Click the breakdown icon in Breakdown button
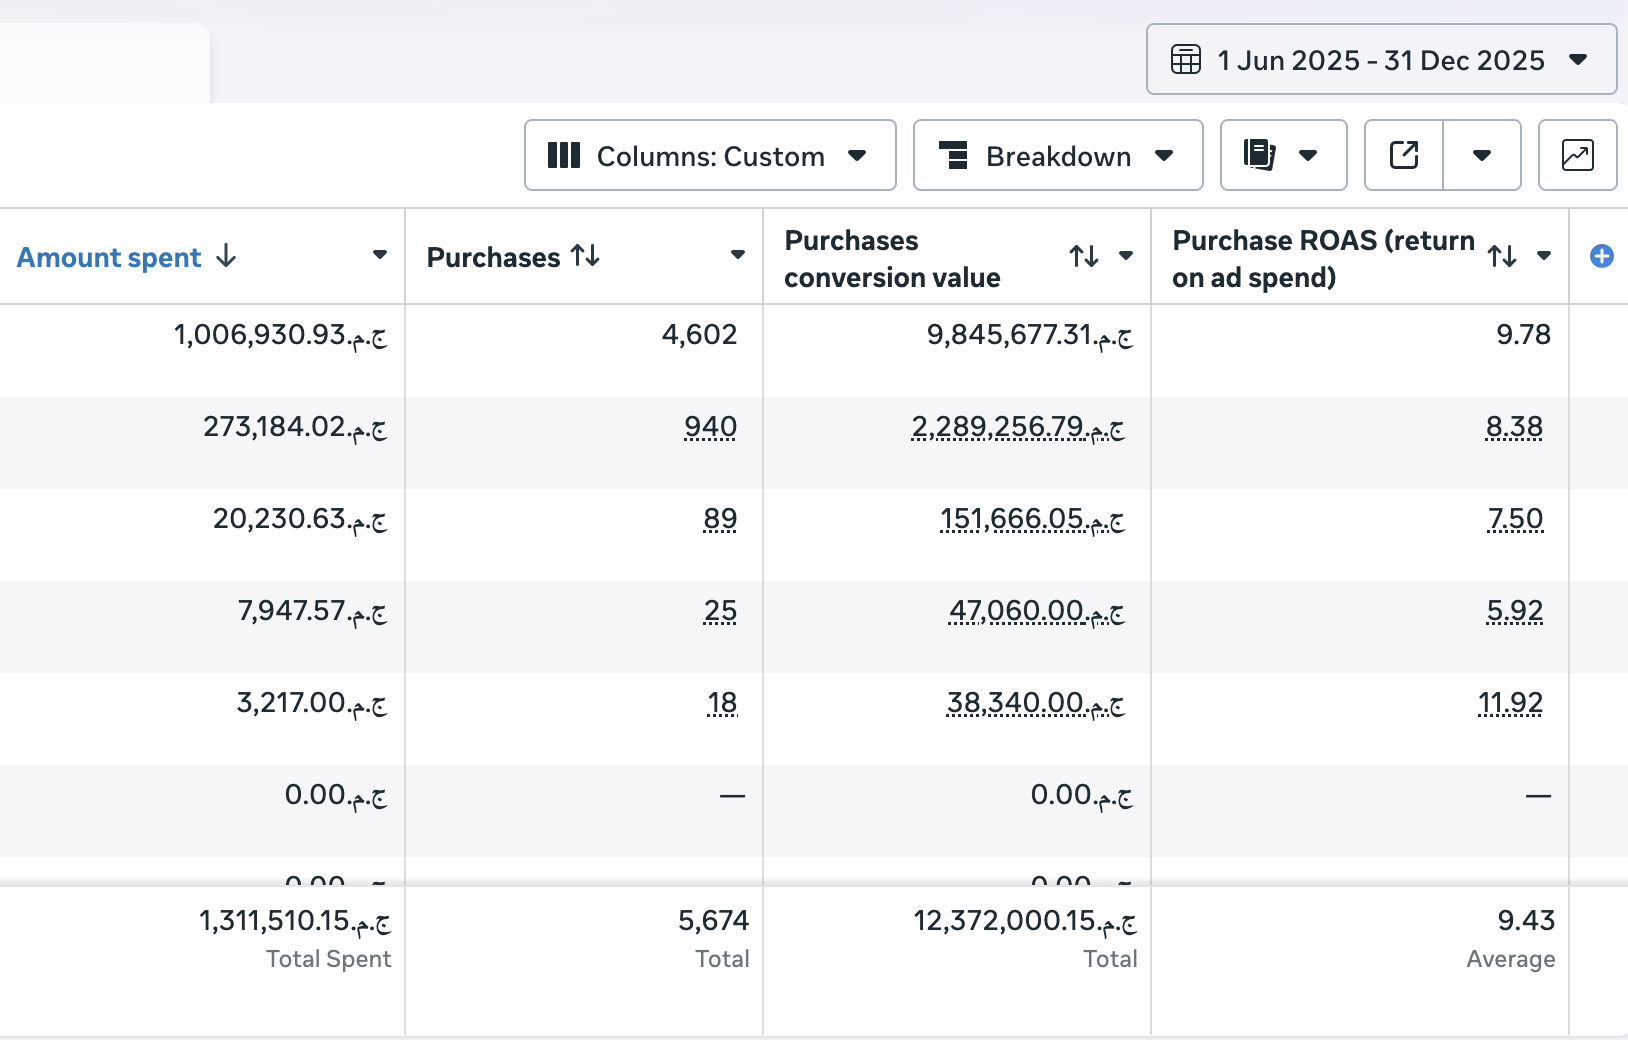Screen dimensions: 1628x1040 coord(954,155)
